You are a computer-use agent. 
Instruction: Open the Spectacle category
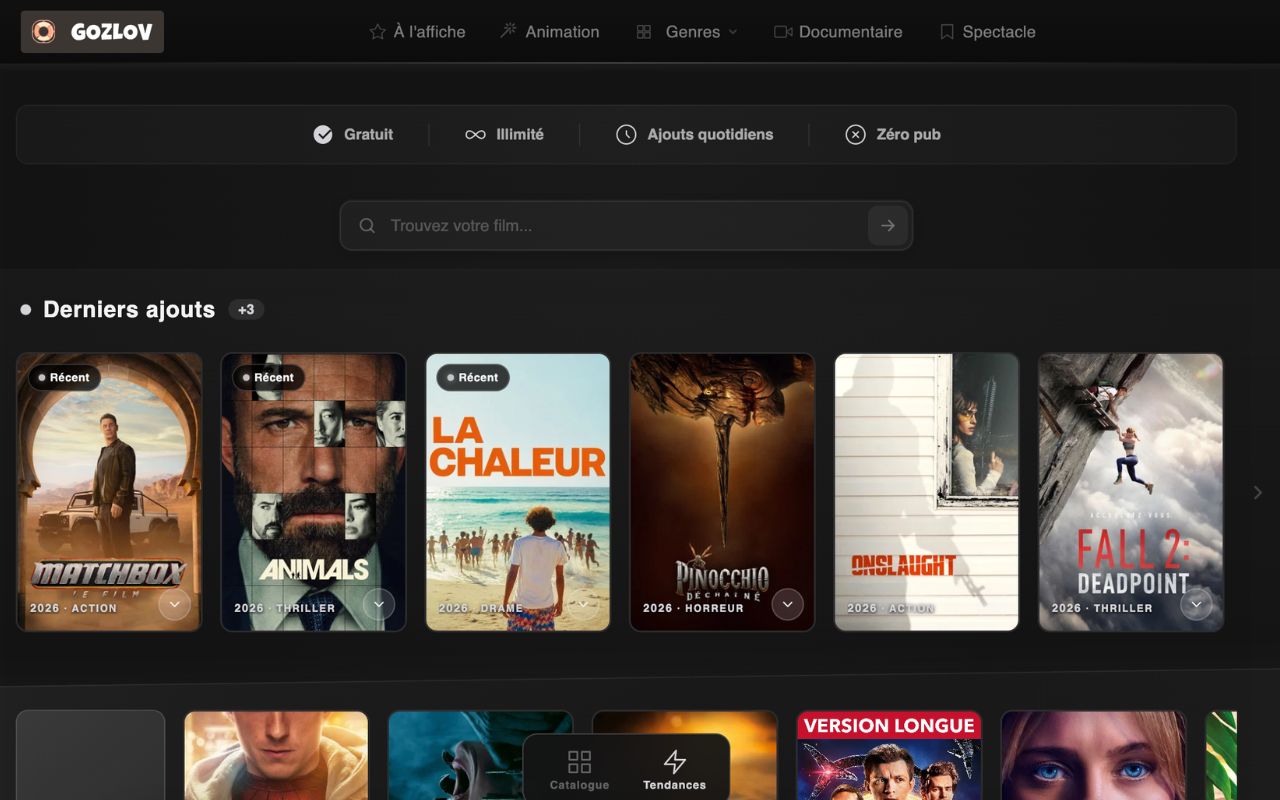coord(987,32)
